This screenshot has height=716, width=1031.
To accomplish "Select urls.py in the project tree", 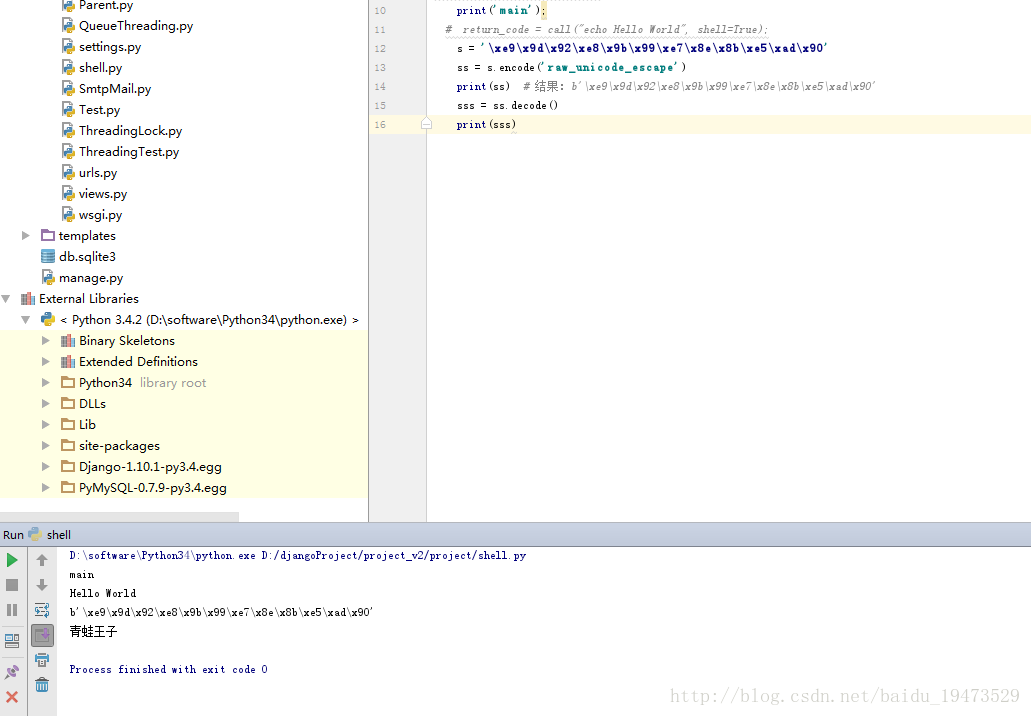I will tap(98, 173).
